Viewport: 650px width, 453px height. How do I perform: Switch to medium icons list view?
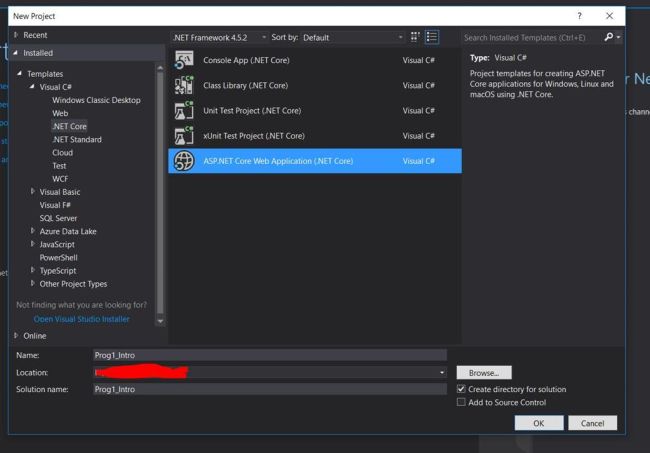[x=432, y=37]
